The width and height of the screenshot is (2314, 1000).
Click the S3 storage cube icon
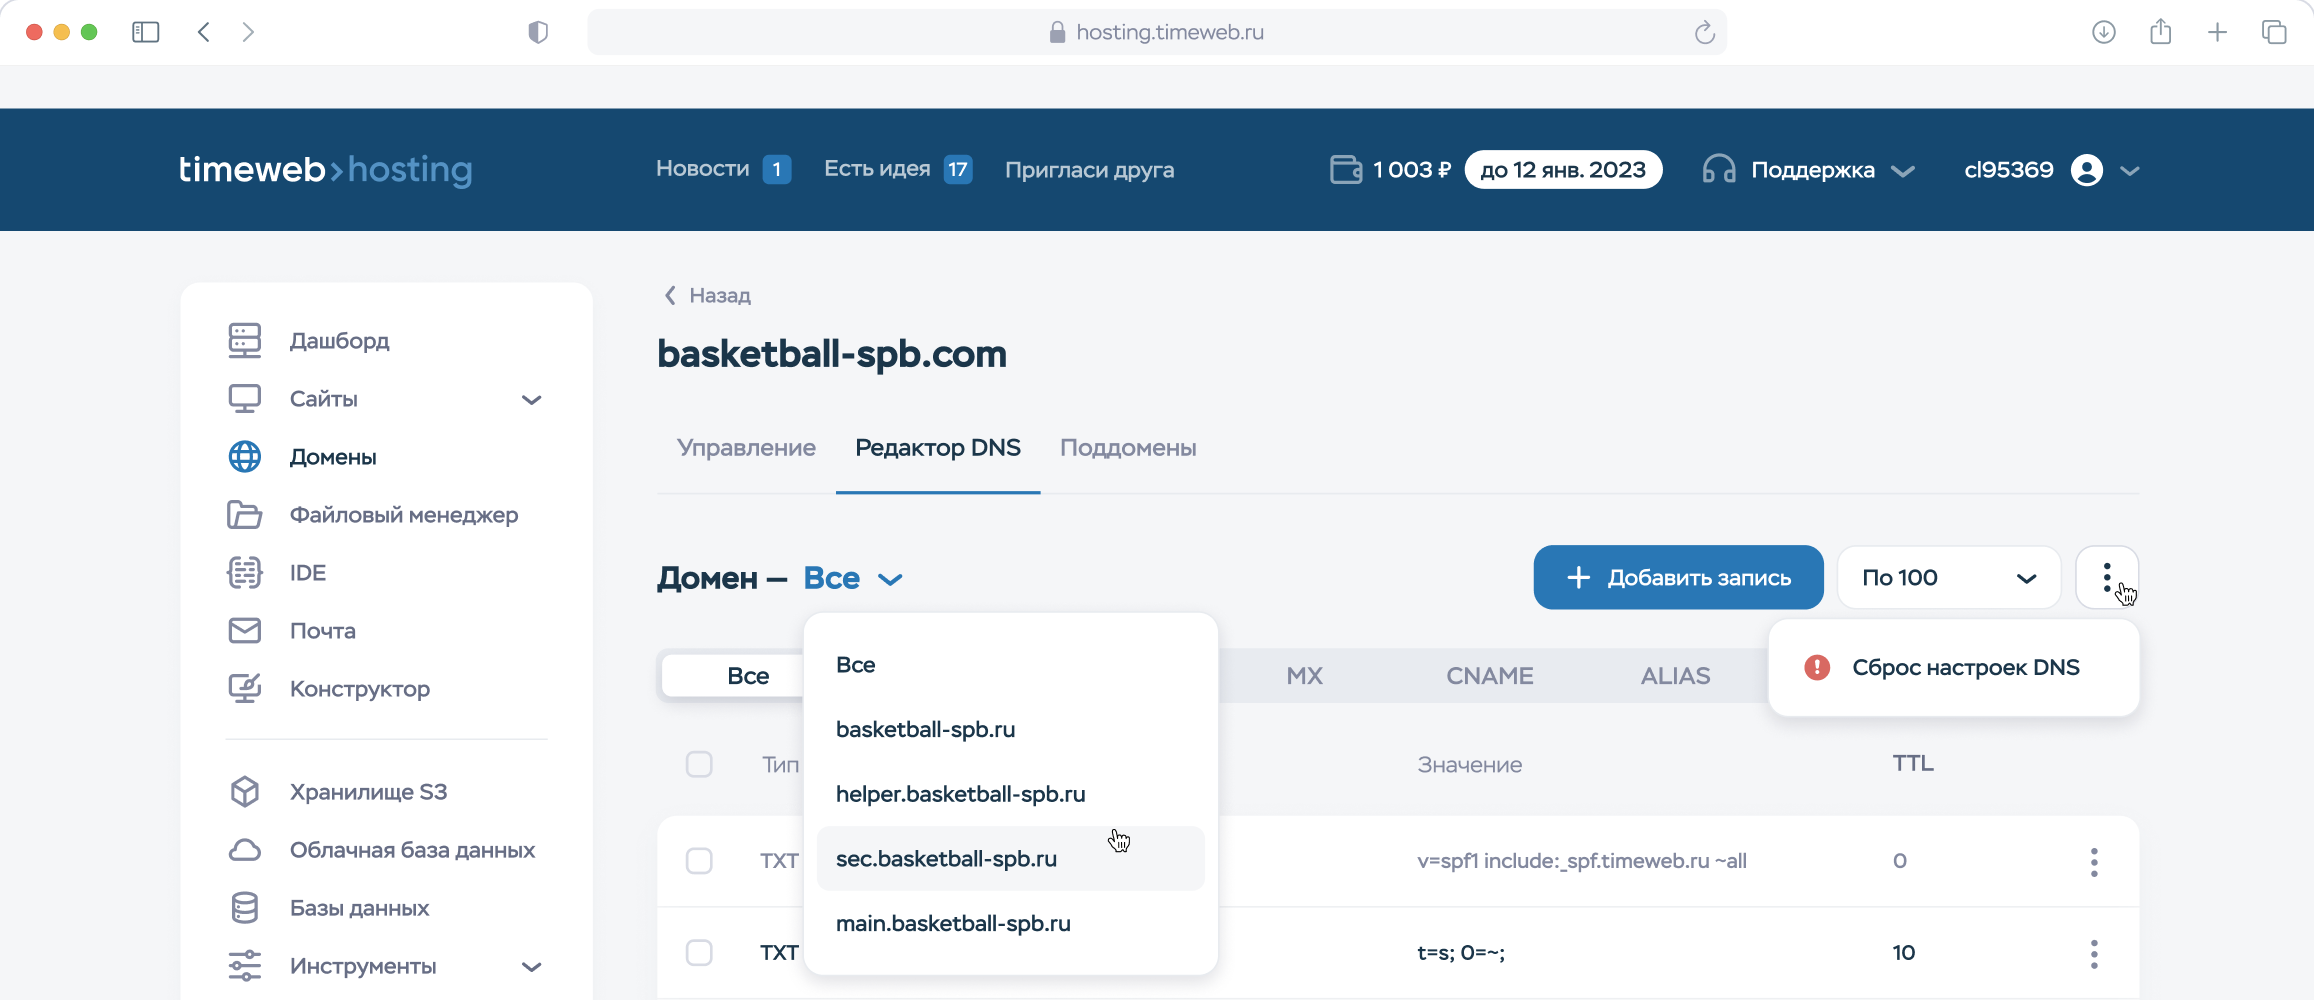click(245, 792)
